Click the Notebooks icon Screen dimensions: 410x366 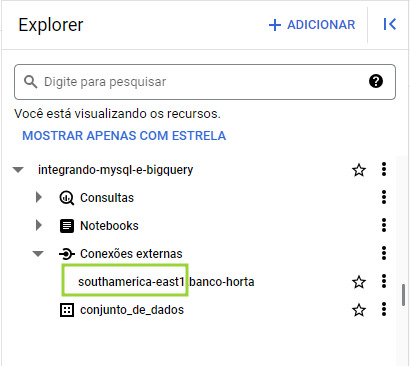click(67, 226)
